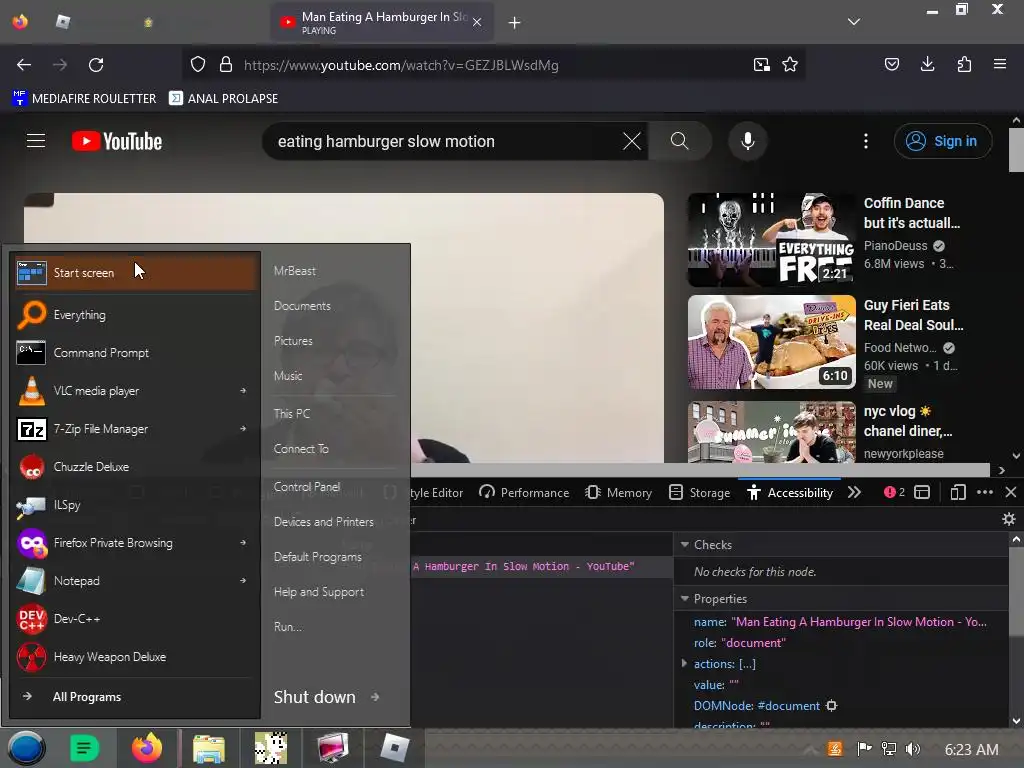The width and height of the screenshot is (1024, 768).
Task: Launch Command Prompt from Start menu
Action: [x=136, y=353]
